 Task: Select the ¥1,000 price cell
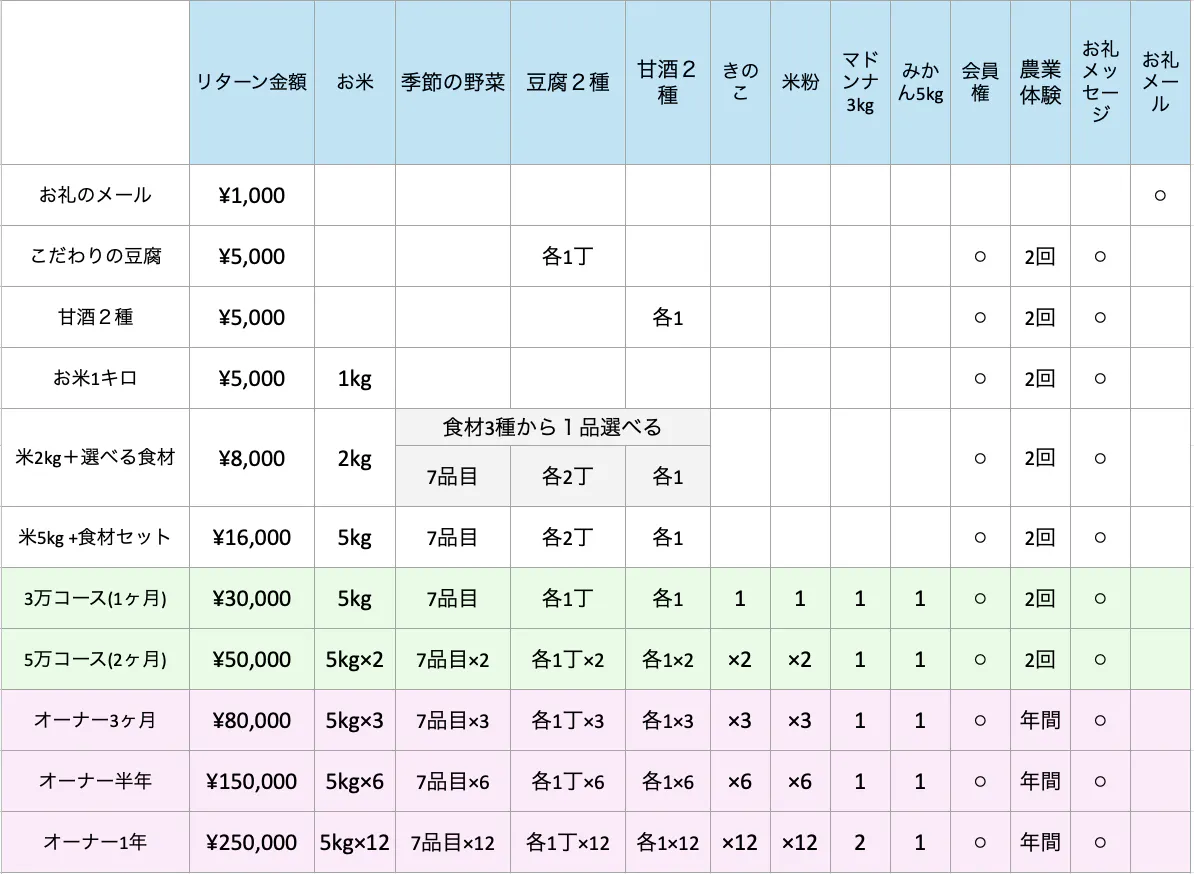pyautogui.click(x=251, y=195)
